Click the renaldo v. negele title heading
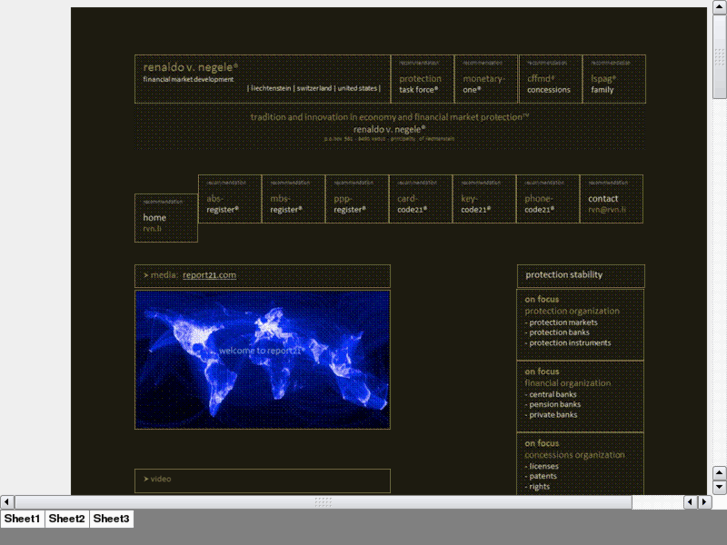 point(190,68)
